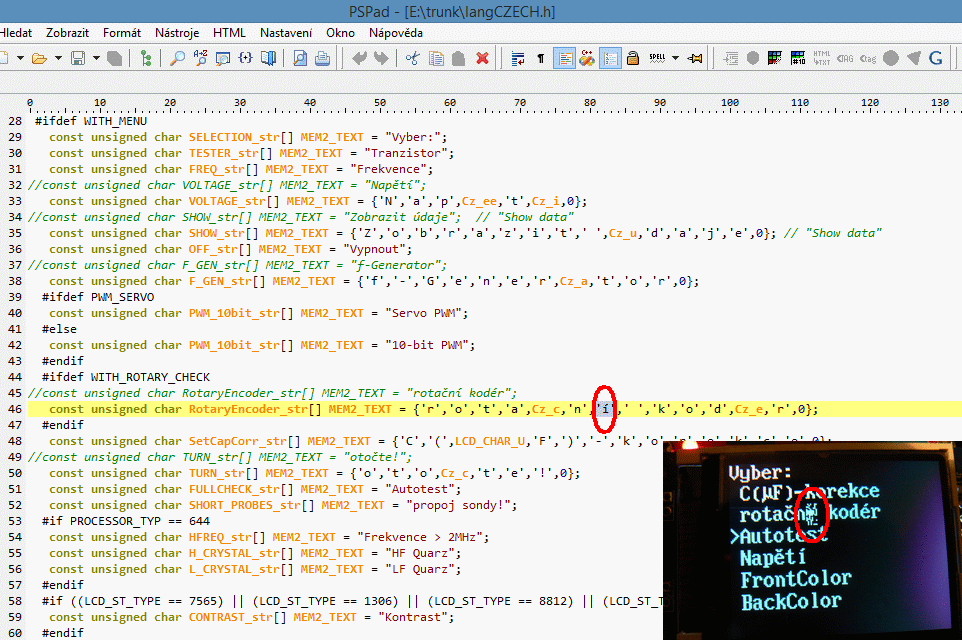The width and height of the screenshot is (962, 640).
Task: Expand the New file dropdown arrow
Action: pos(20,58)
